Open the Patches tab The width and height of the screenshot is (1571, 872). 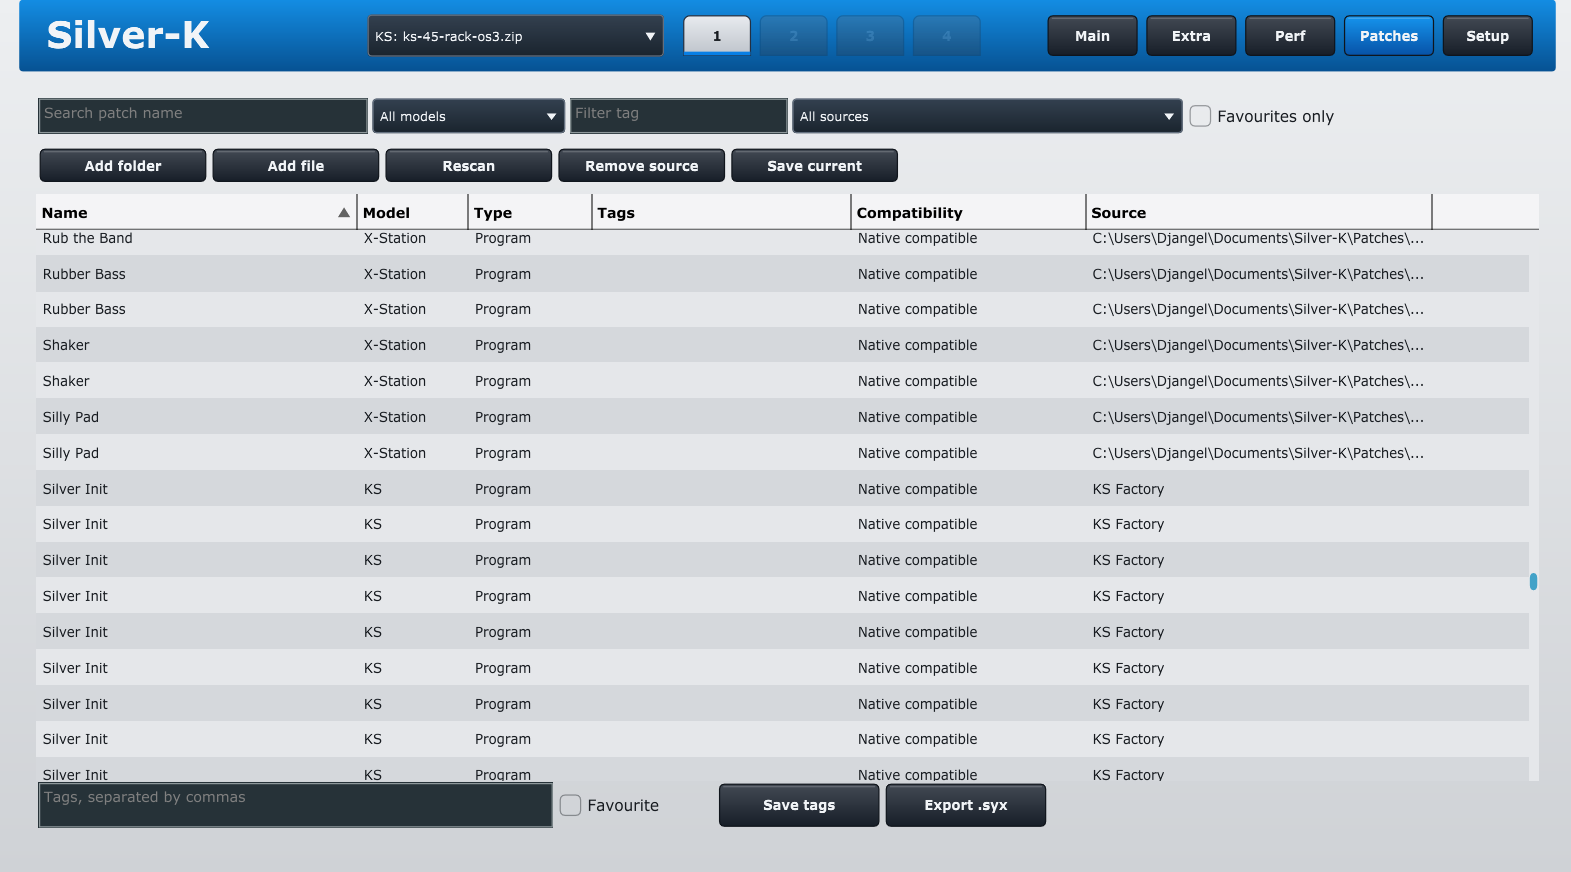(1389, 36)
